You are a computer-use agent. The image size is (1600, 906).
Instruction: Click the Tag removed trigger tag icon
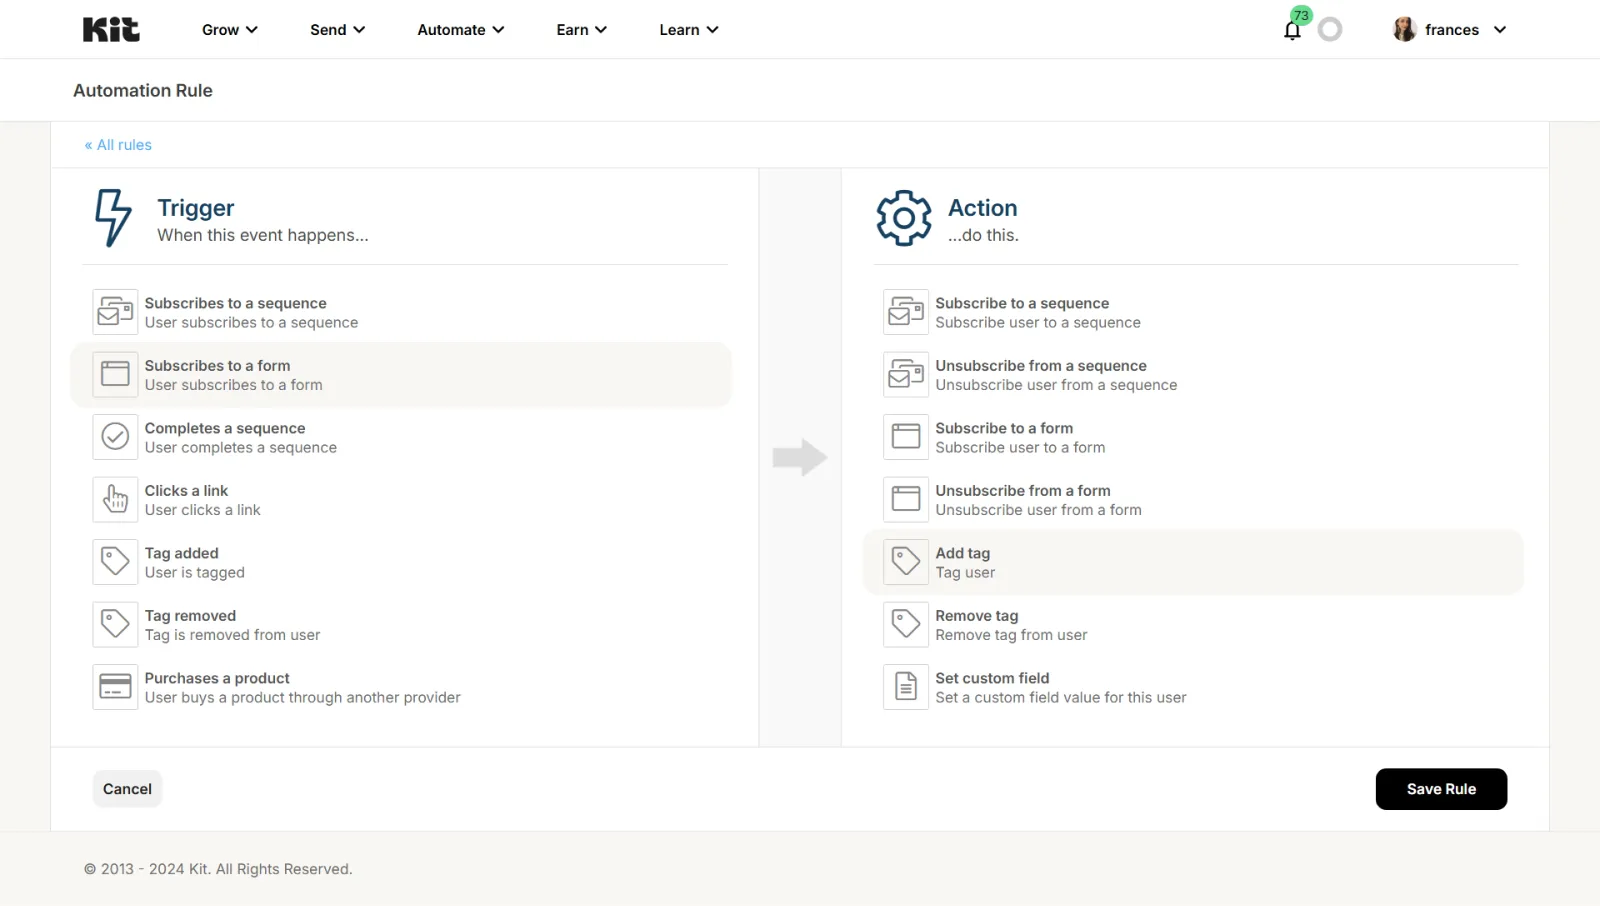coord(115,624)
